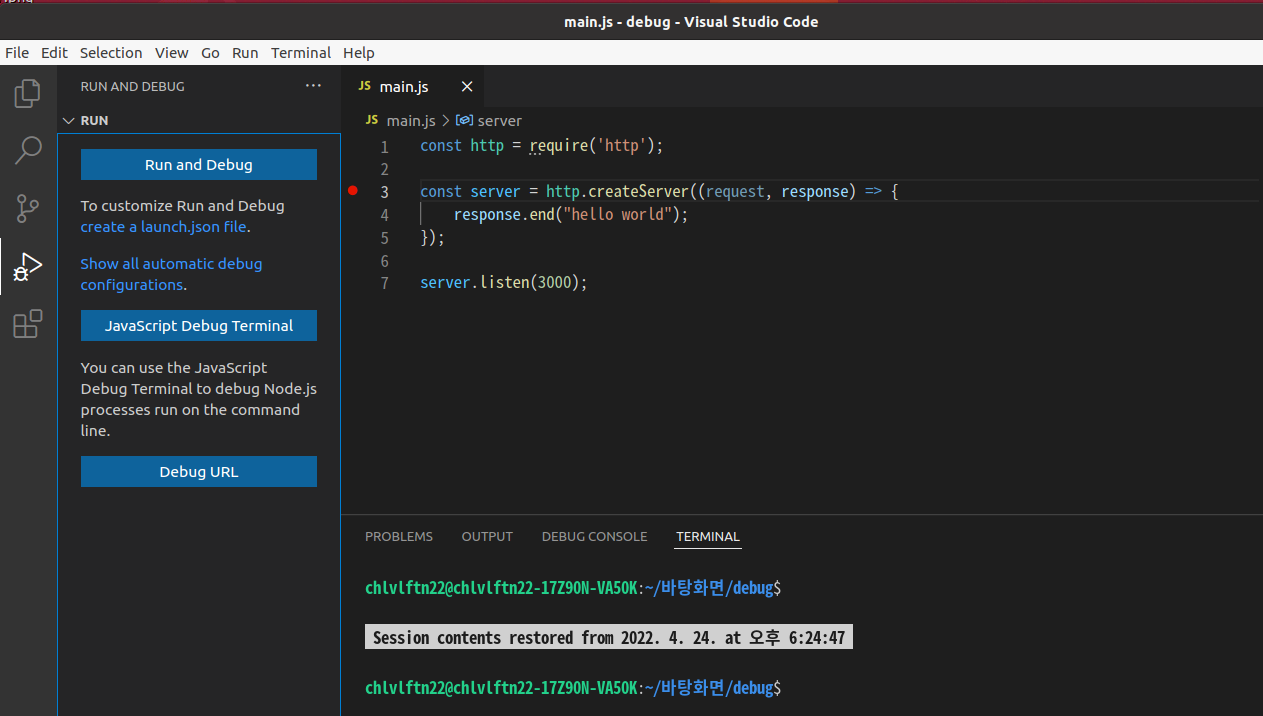Open the Go menu
The width and height of the screenshot is (1263, 716).
click(x=210, y=53)
